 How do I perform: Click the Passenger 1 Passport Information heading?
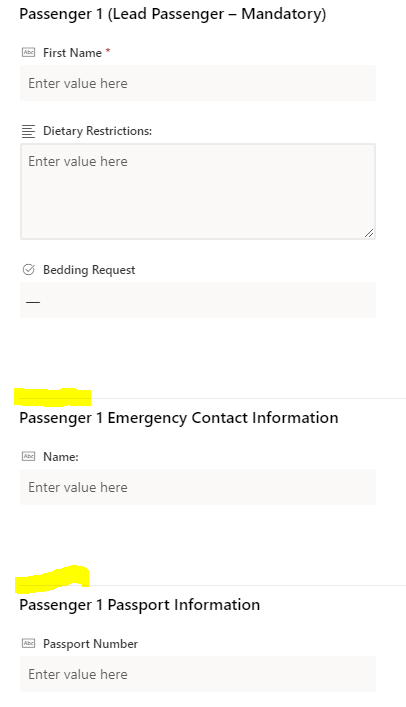(139, 605)
